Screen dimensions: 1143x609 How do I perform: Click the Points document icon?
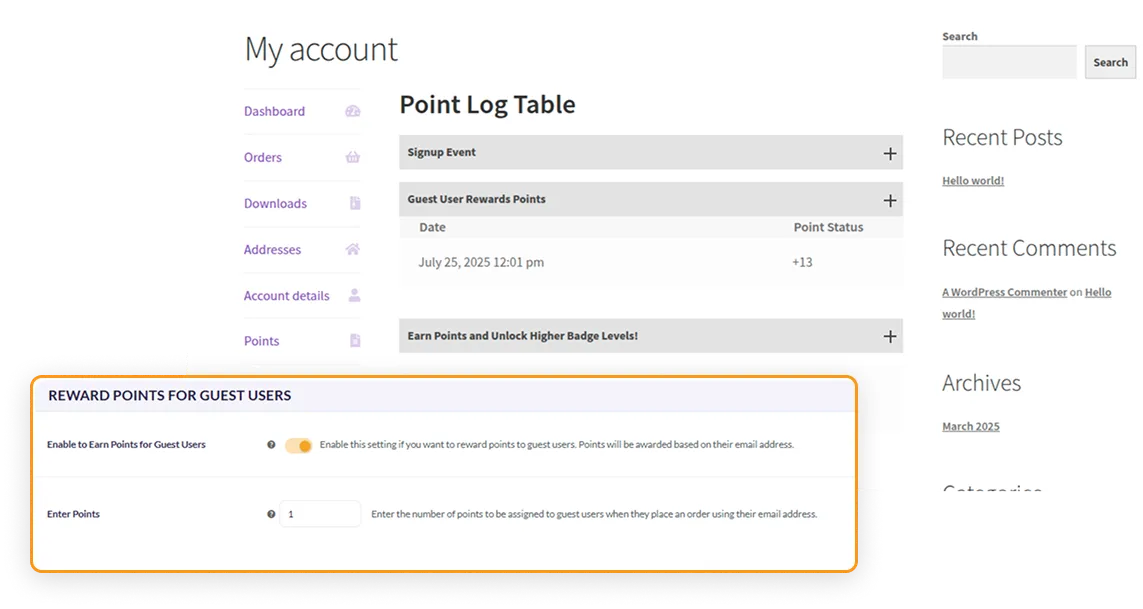point(355,341)
